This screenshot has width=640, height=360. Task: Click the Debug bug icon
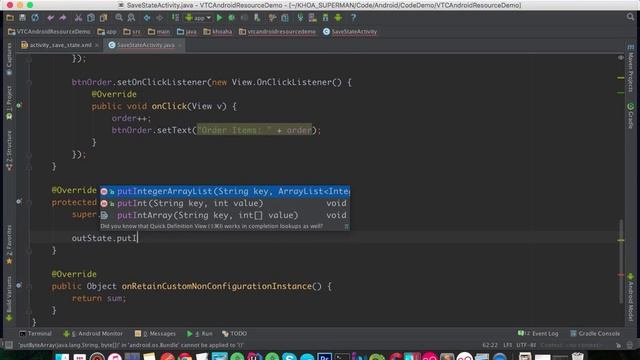231,18
